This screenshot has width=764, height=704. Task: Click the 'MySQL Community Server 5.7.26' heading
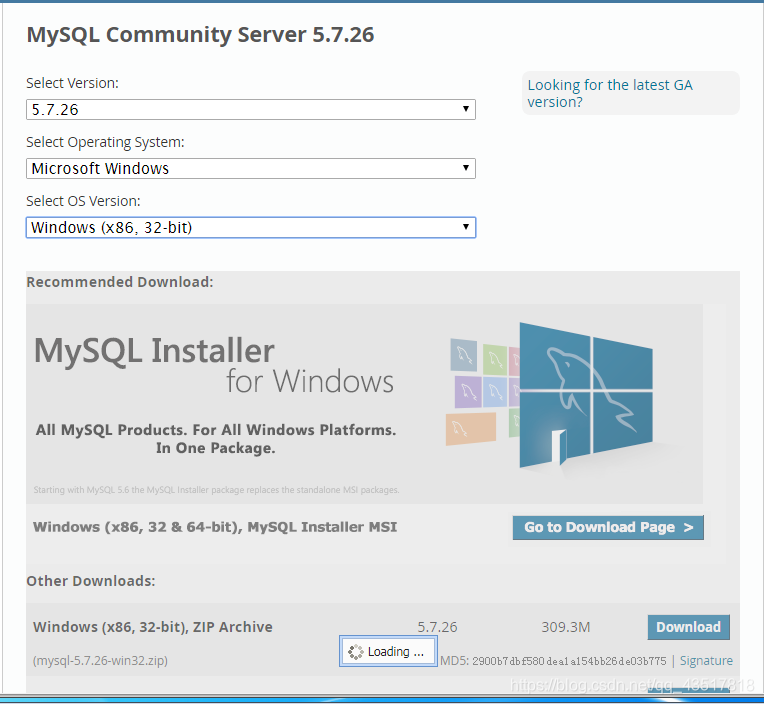pyautogui.click(x=200, y=35)
